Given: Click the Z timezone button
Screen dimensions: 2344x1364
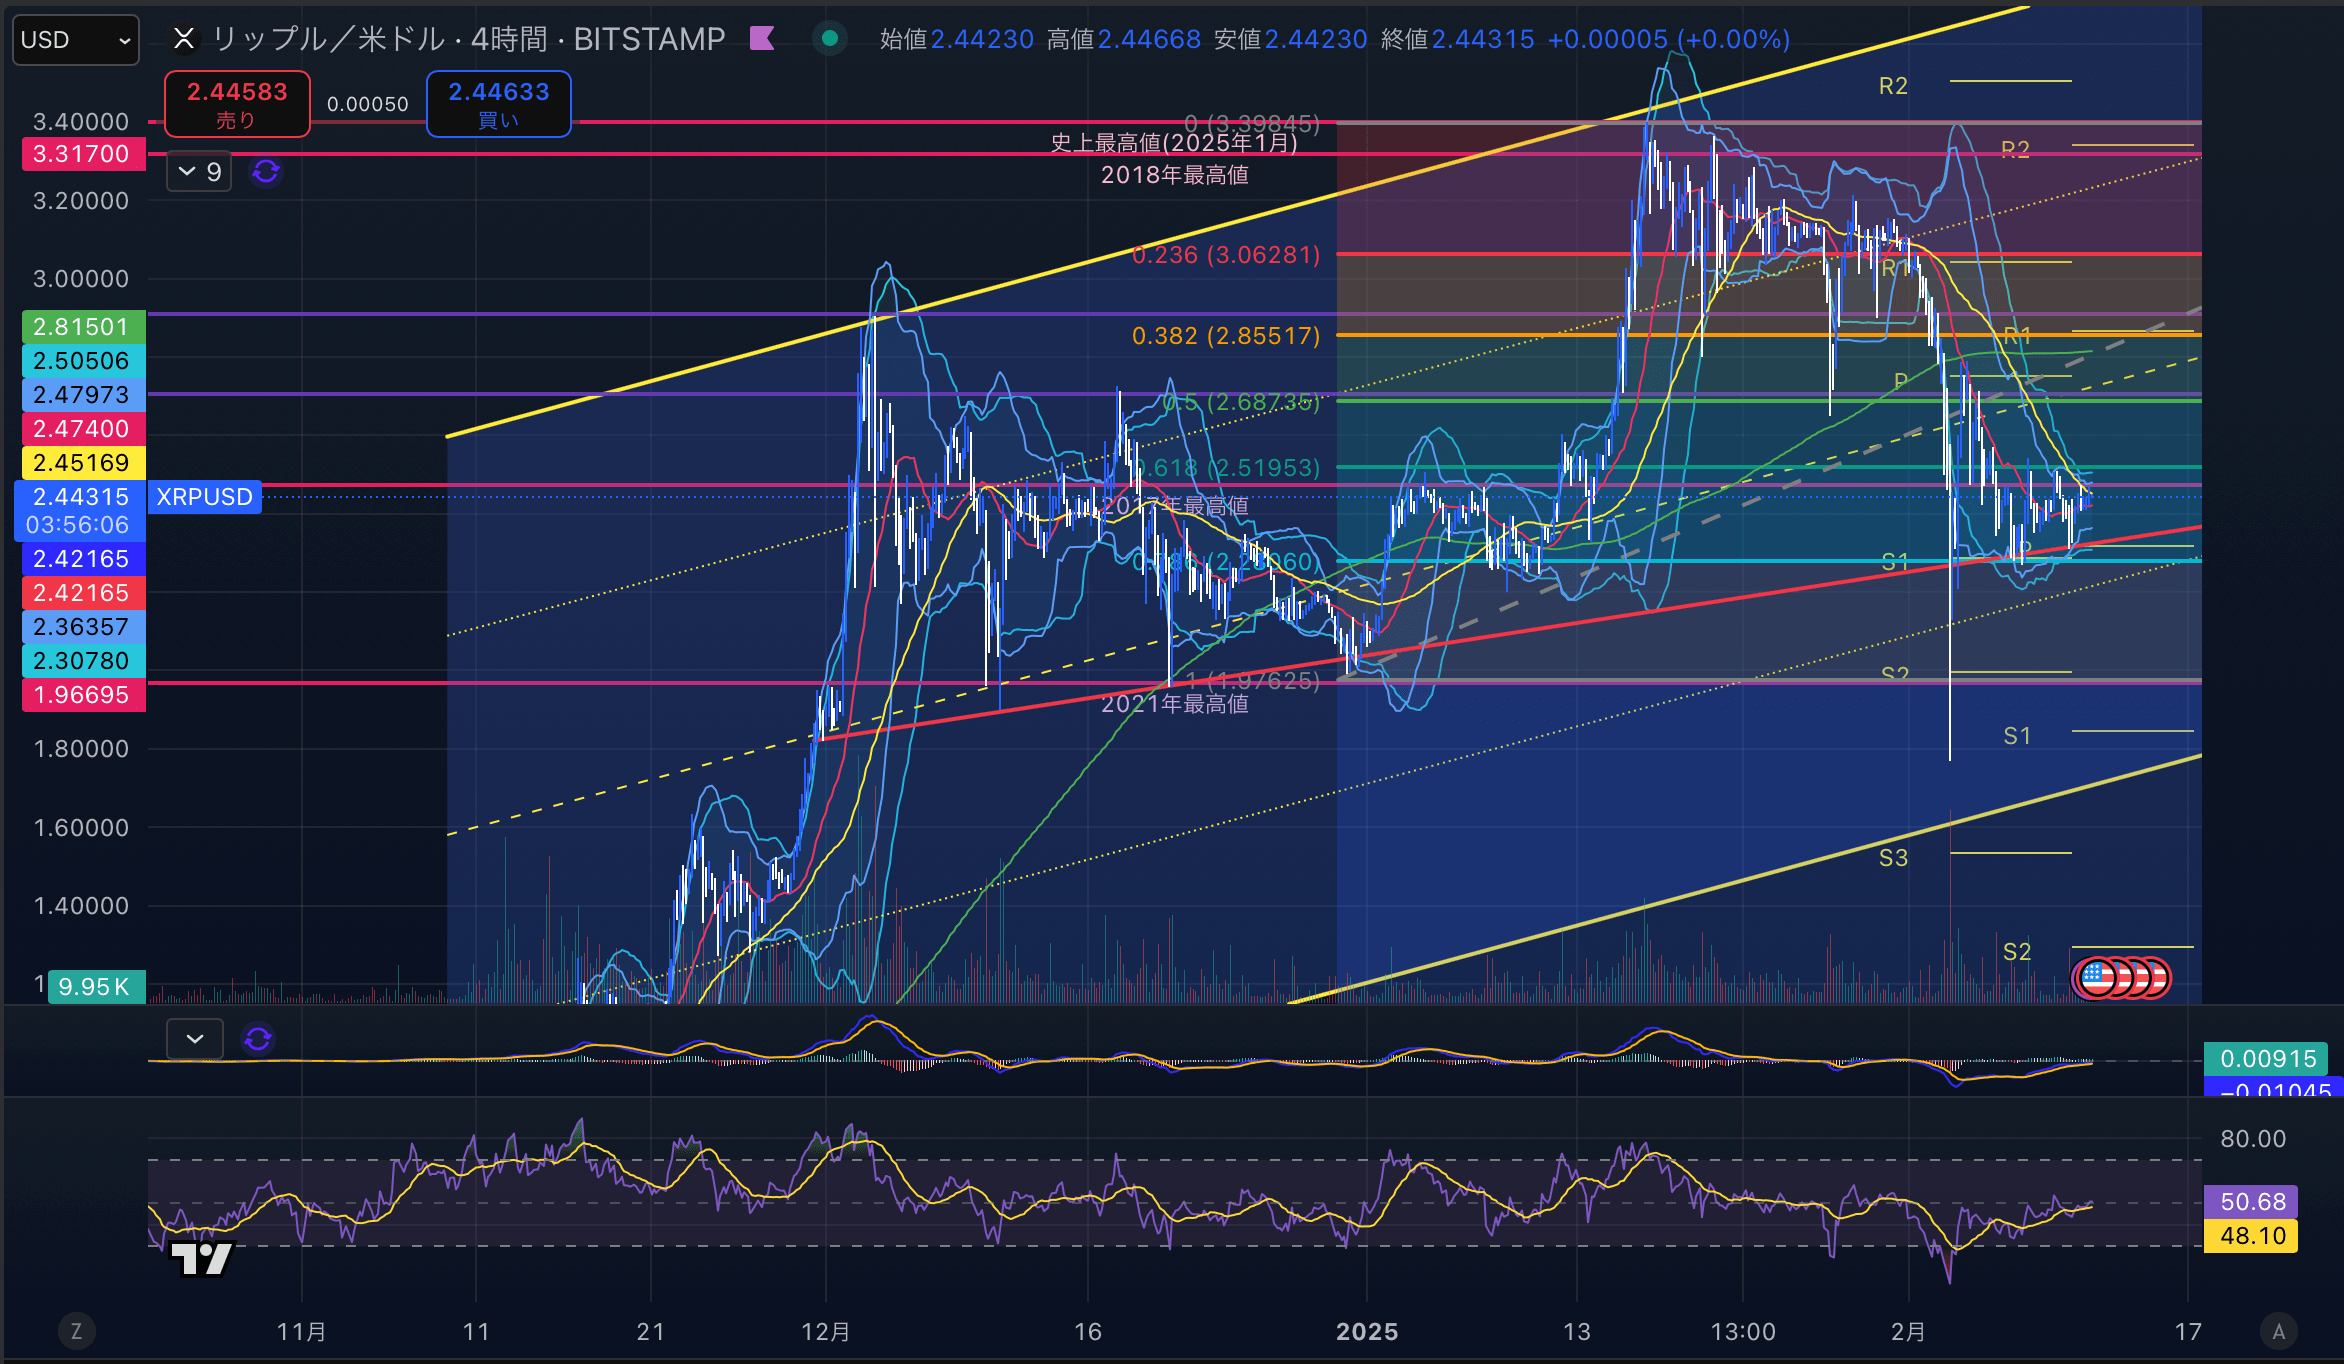Looking at the screenshot, I should [76, 1331].
